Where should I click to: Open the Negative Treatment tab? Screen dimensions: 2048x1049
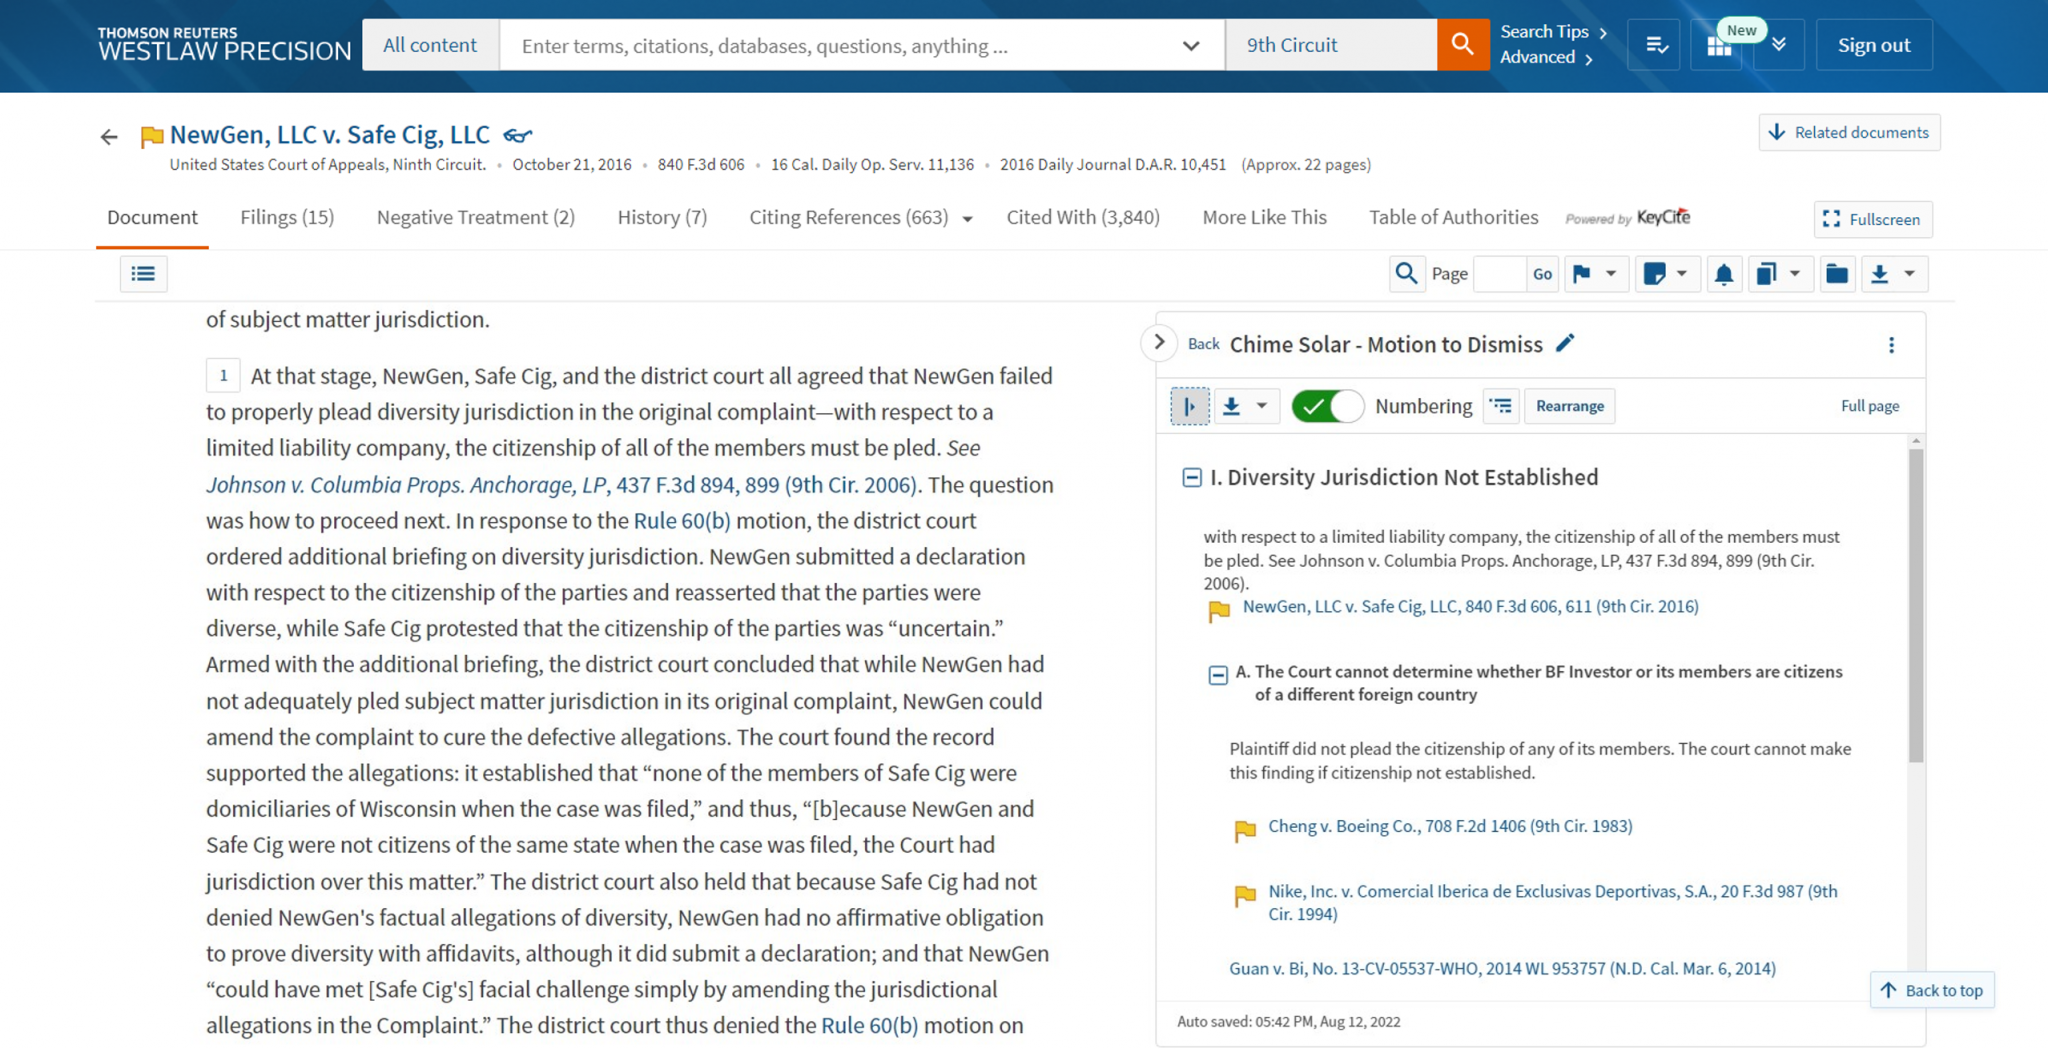tap(474, 217)
